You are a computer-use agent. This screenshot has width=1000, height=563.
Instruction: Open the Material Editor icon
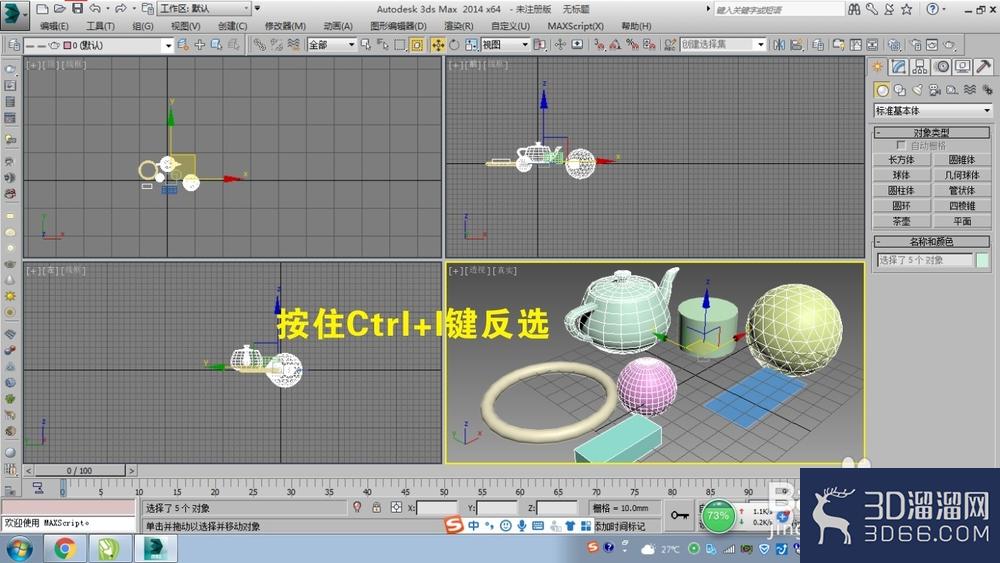895,45
